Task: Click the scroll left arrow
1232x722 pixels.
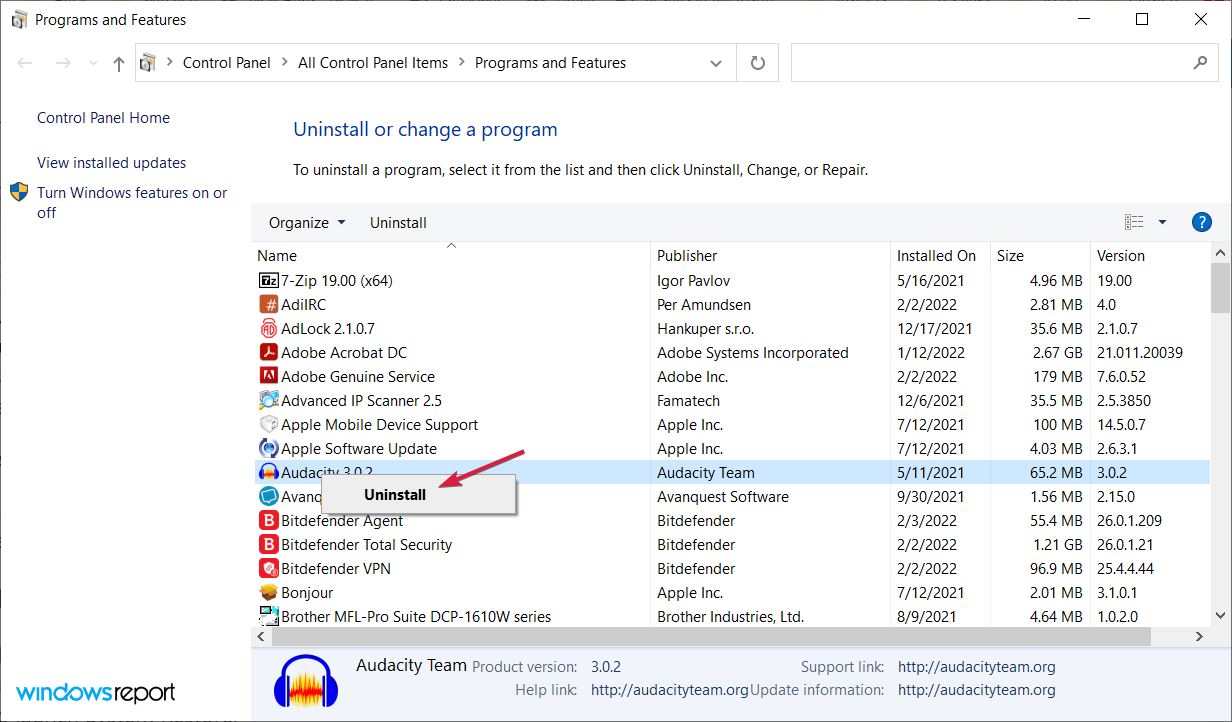Action: click(260, 637)
